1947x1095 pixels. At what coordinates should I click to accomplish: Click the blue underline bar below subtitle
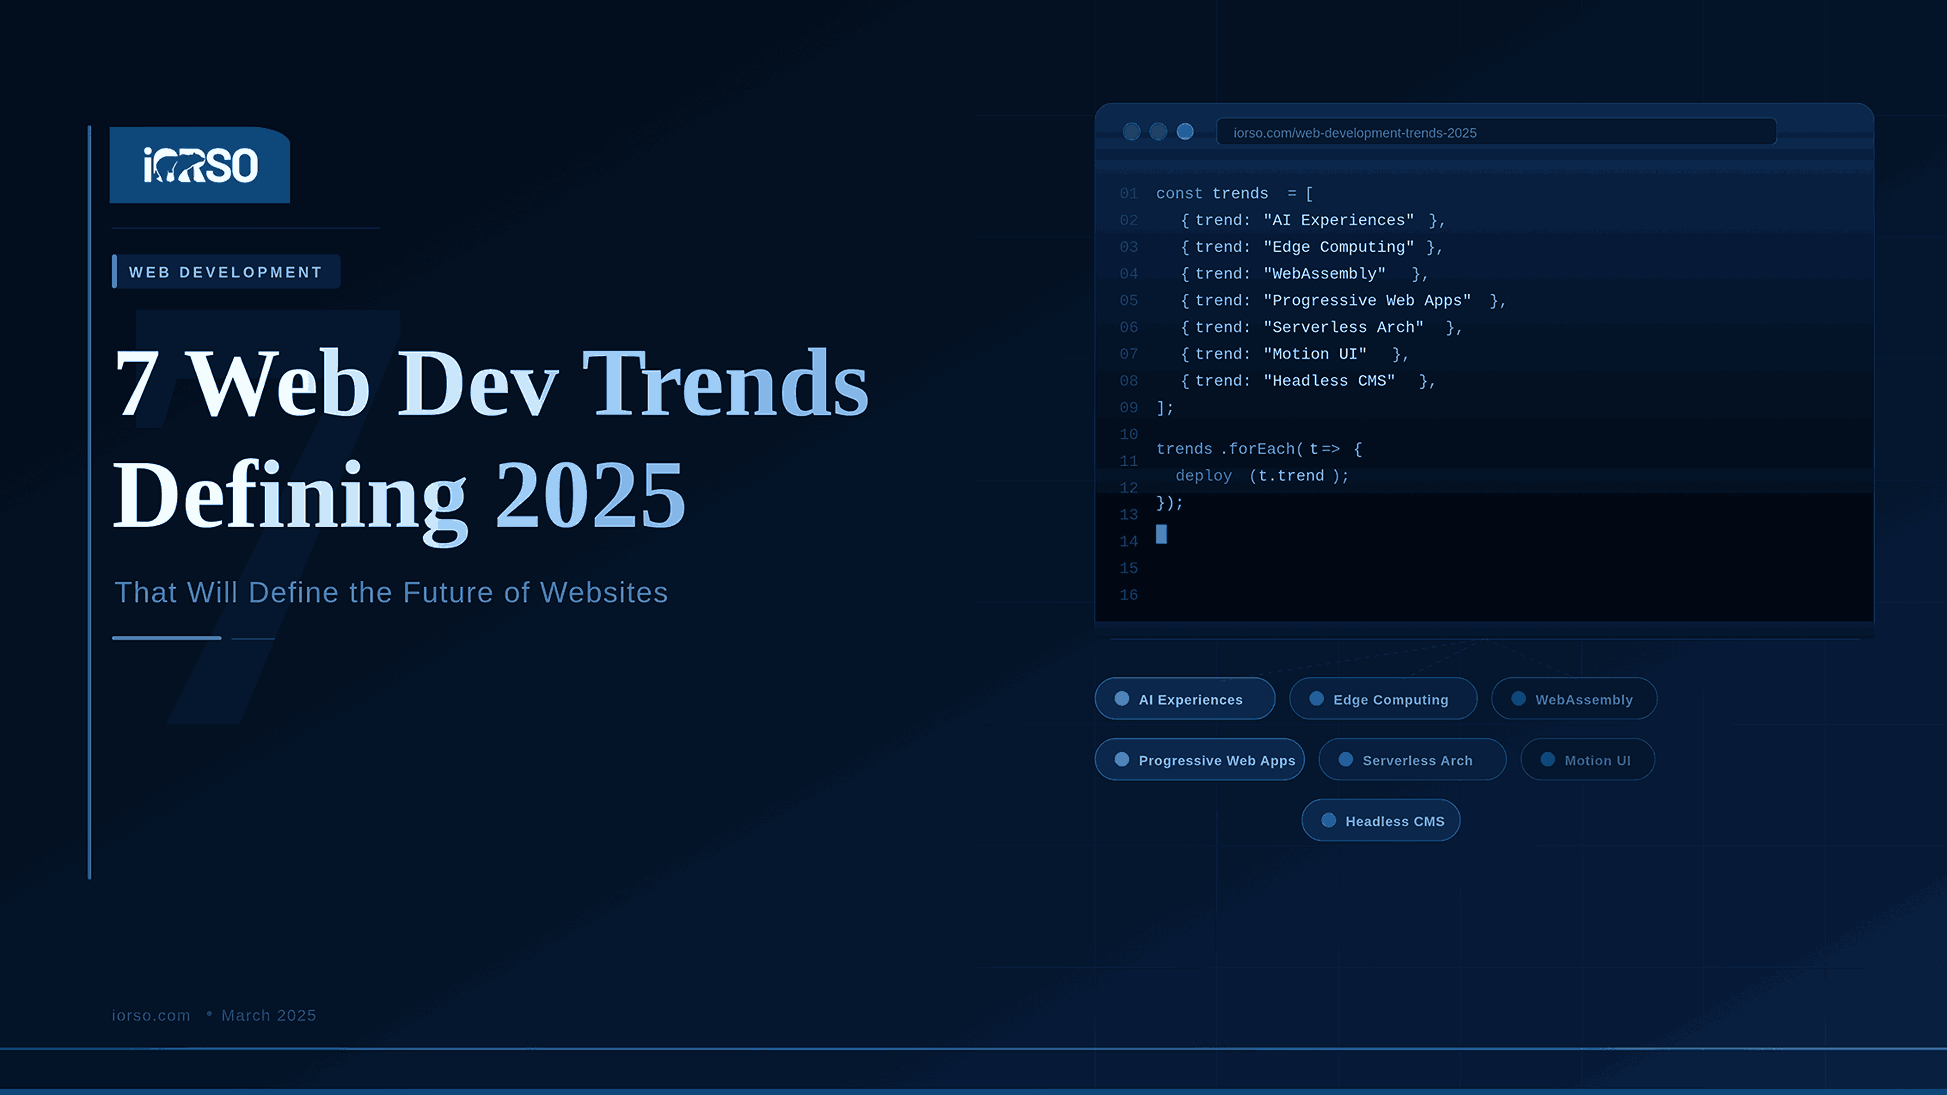coord(167,637)
